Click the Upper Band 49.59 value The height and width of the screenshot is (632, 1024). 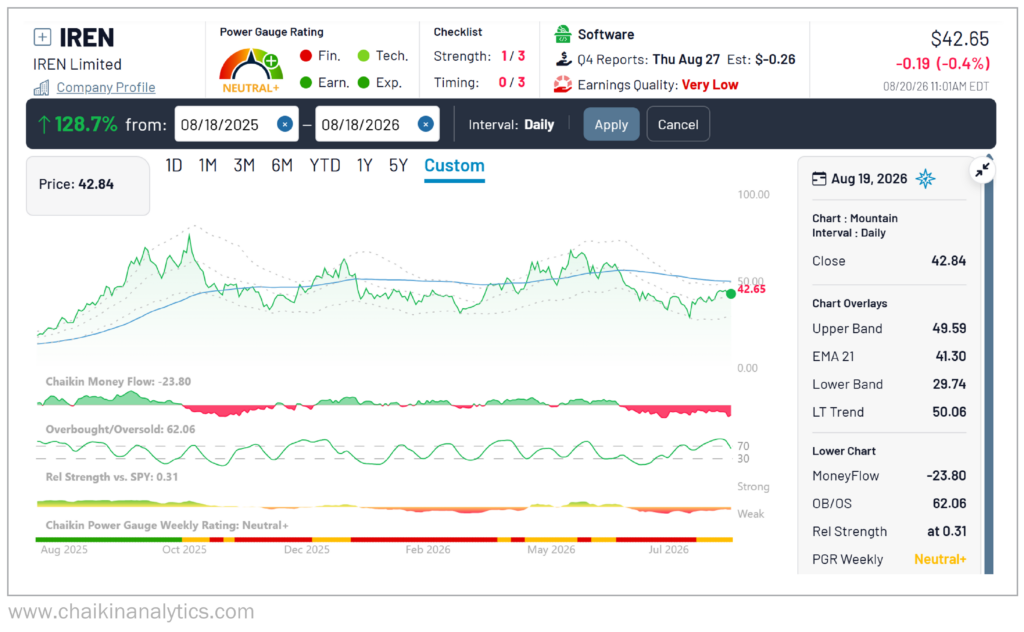[949, 328]
